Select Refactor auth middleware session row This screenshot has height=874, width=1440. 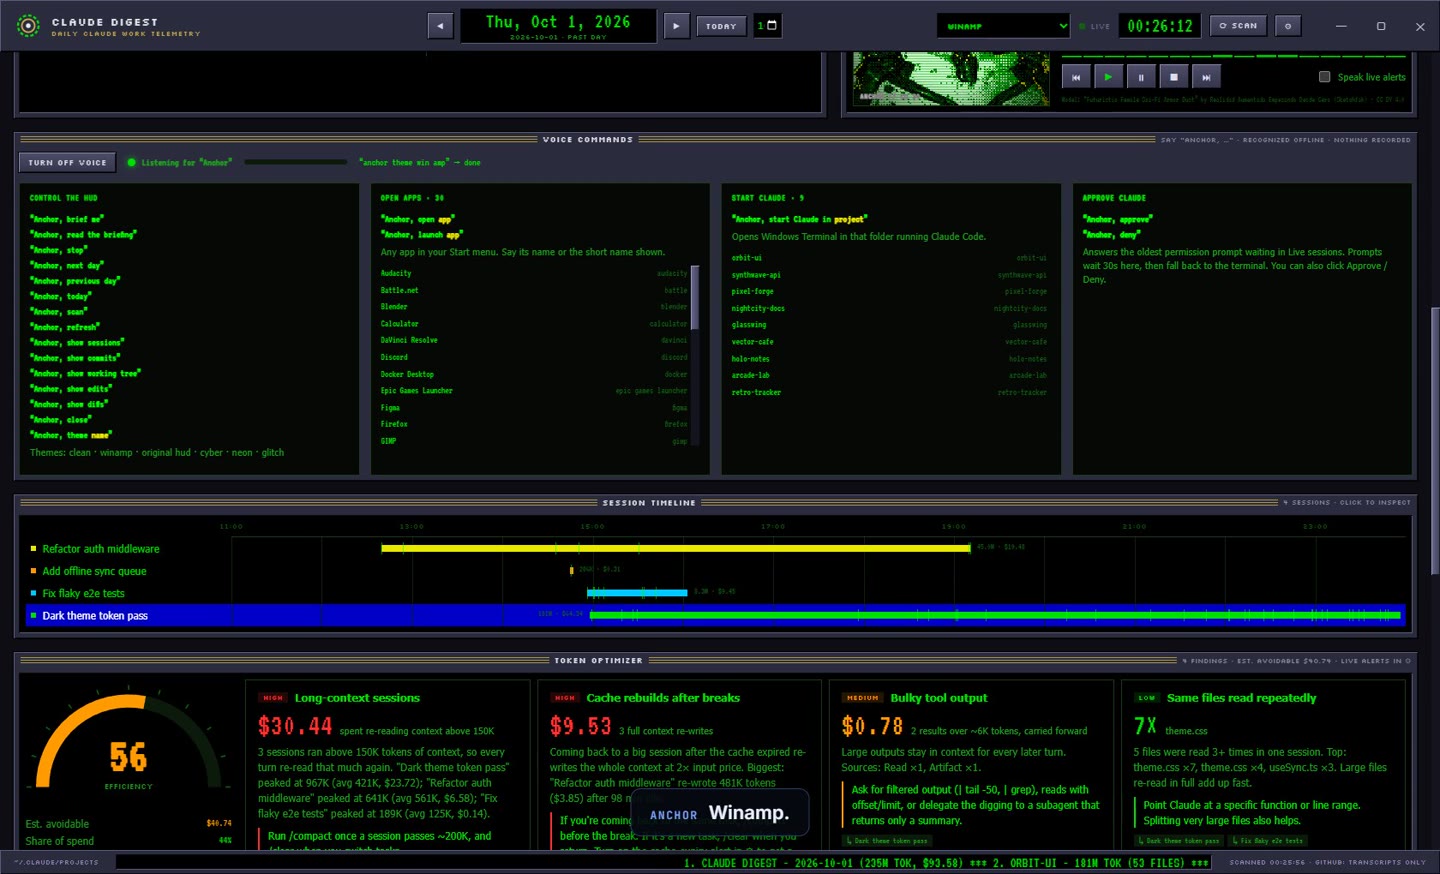pos(715,548)
